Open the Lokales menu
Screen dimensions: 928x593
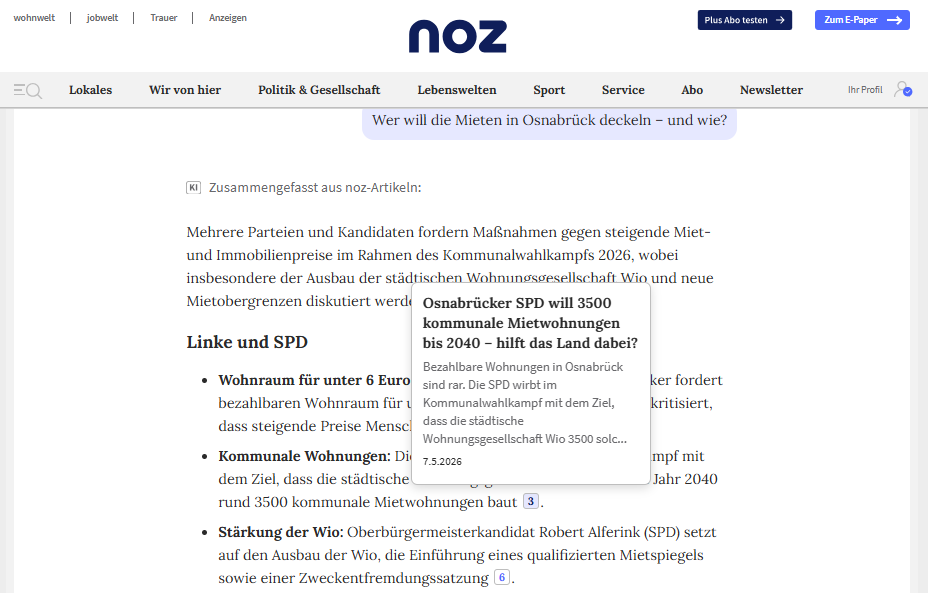(91, 90)
